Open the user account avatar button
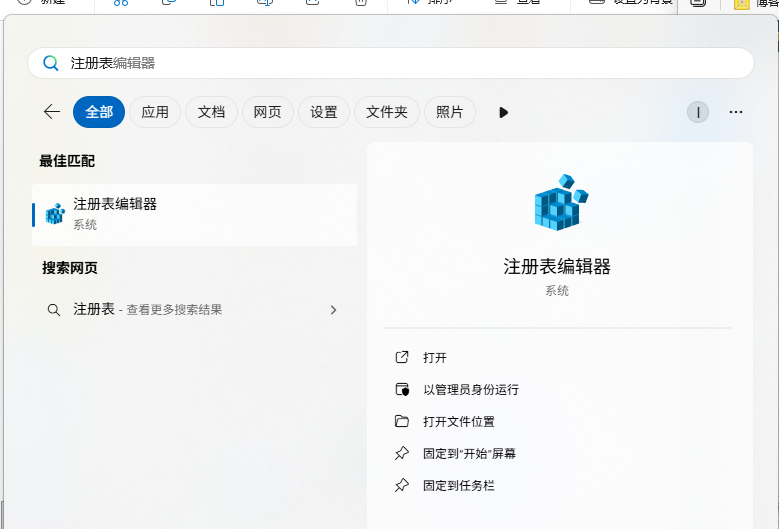 point(698,112)
